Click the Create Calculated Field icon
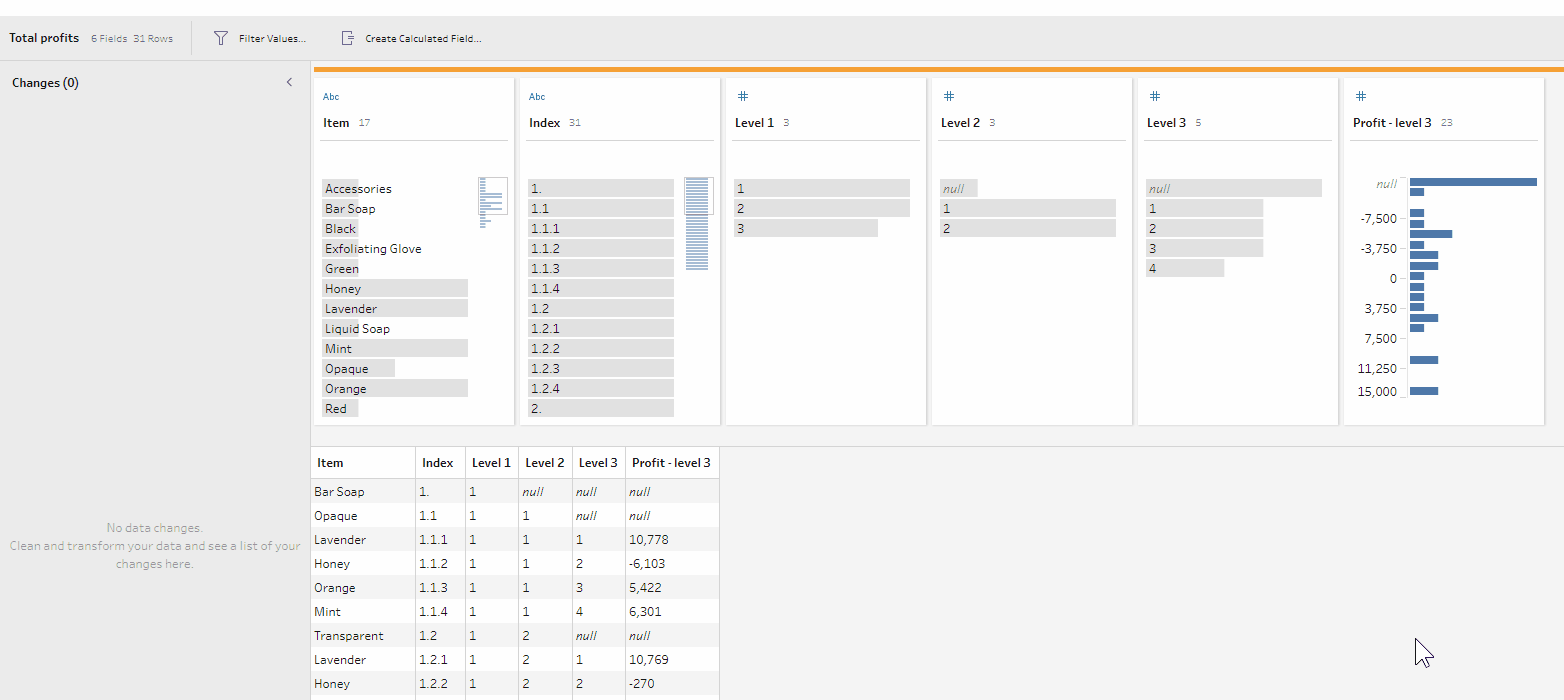This screenshot has height=700, width=1564. 347,38
